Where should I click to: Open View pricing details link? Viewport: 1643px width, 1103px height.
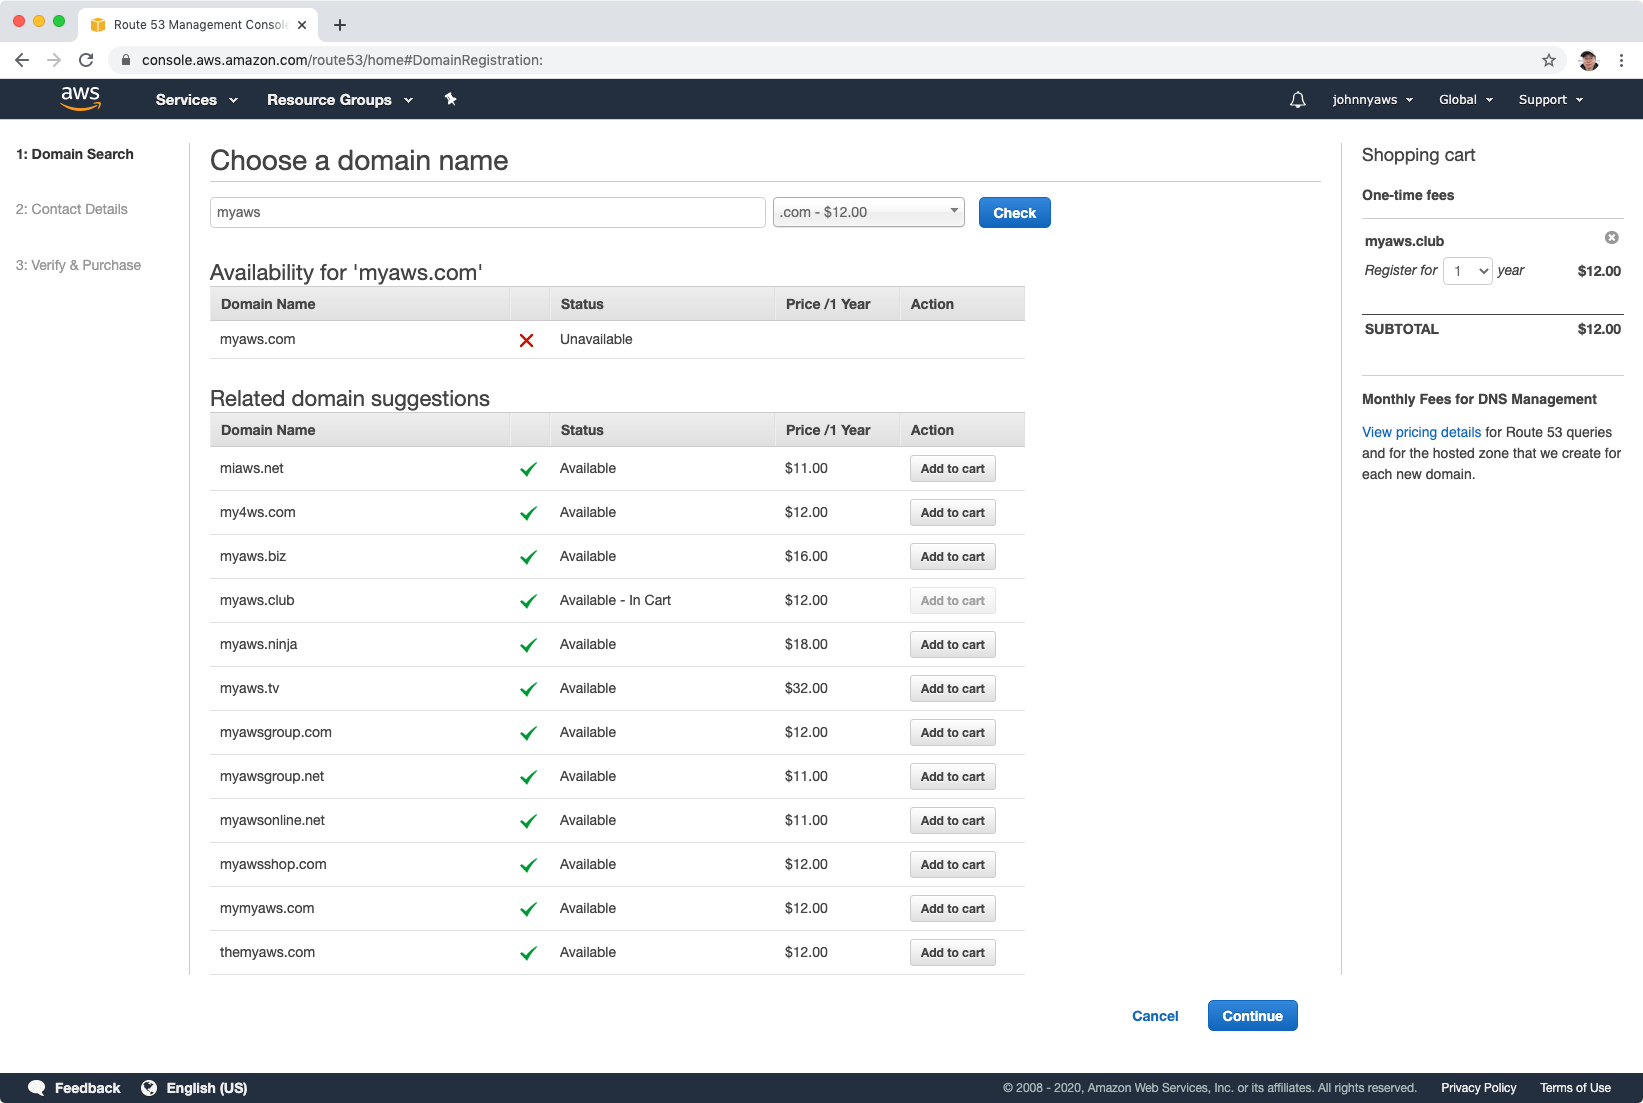point(1421,432)
